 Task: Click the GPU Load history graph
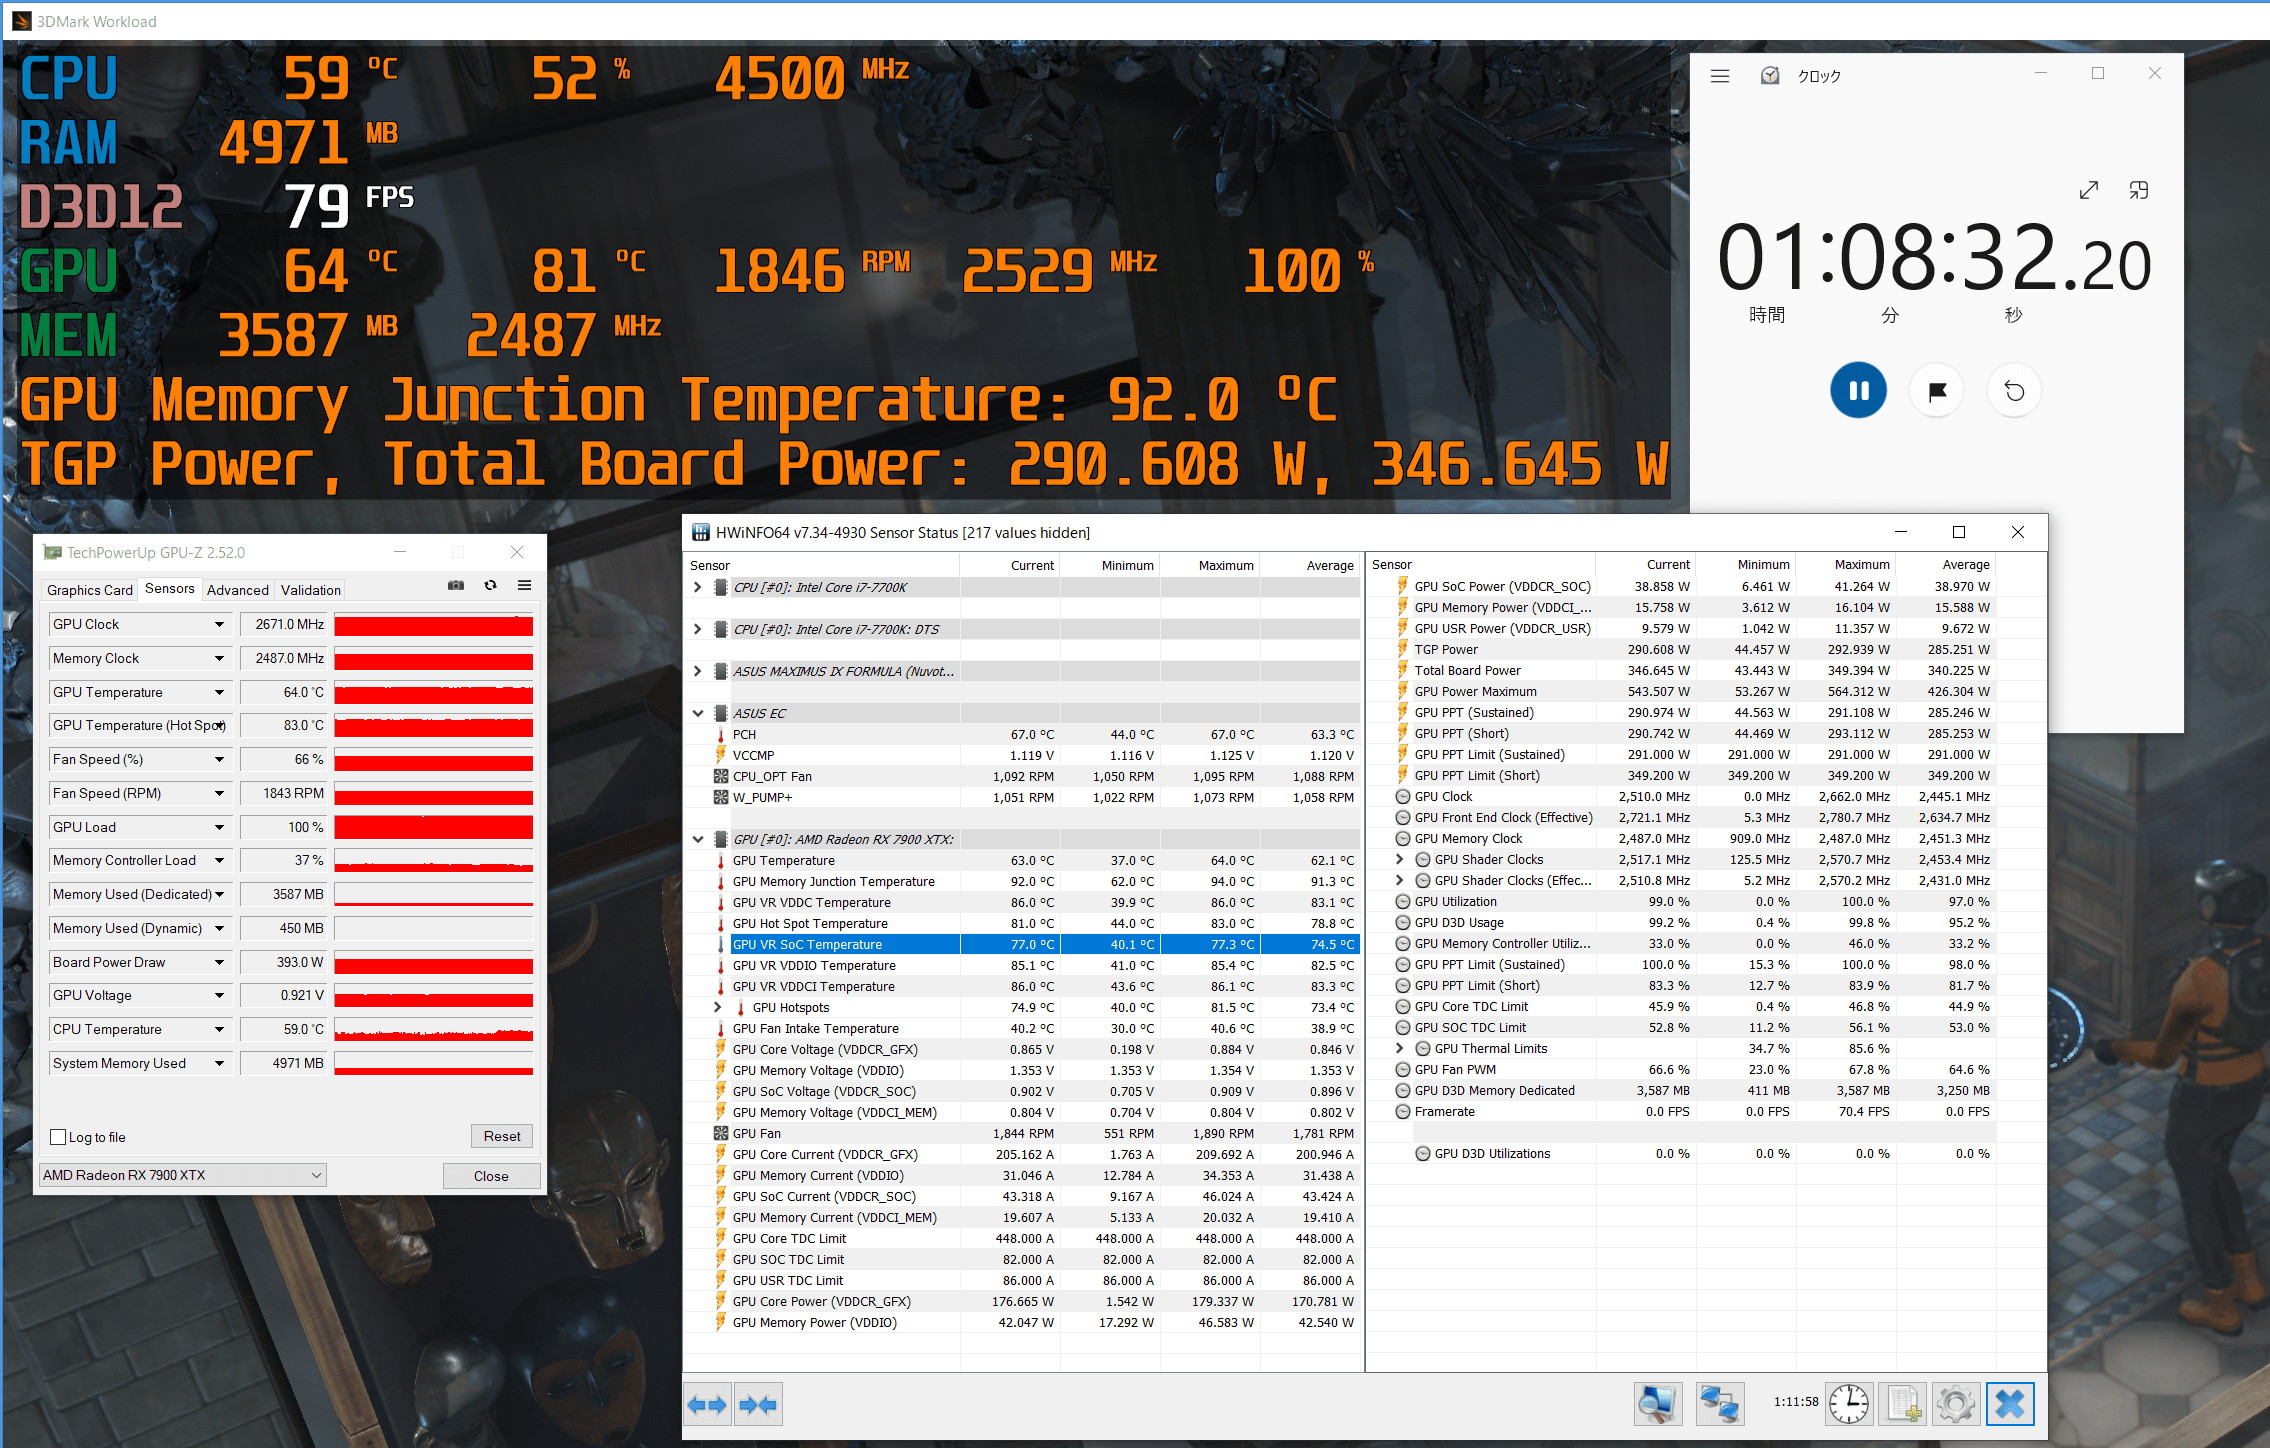point(434,827)
